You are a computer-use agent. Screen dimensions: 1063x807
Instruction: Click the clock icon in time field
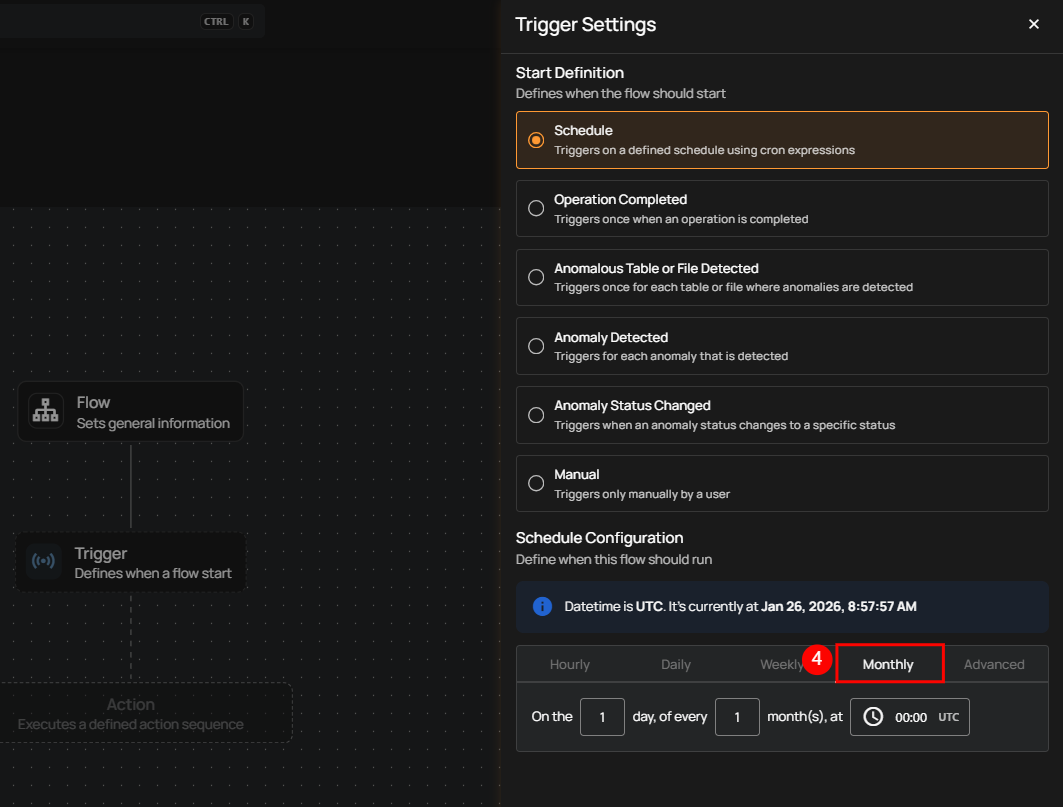coord(873,717)
